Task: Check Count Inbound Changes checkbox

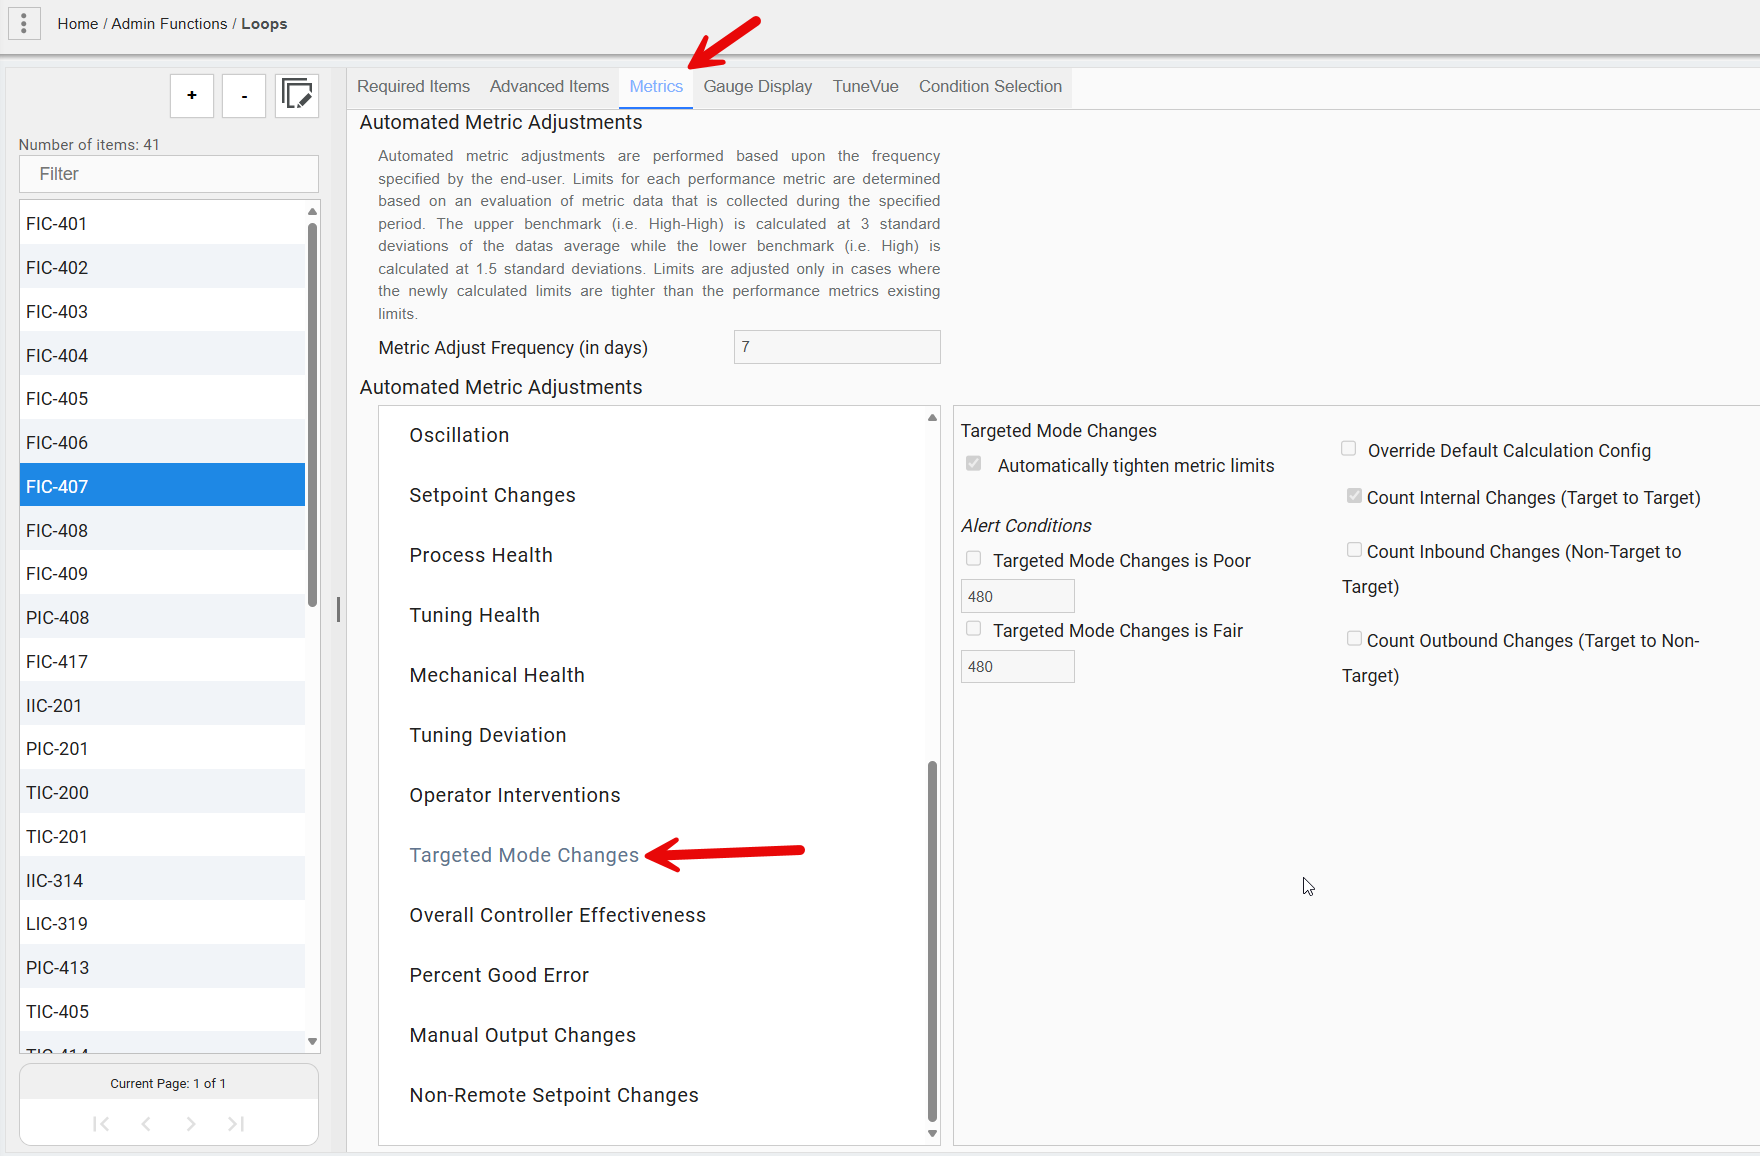Action: tap(1354, 550)
